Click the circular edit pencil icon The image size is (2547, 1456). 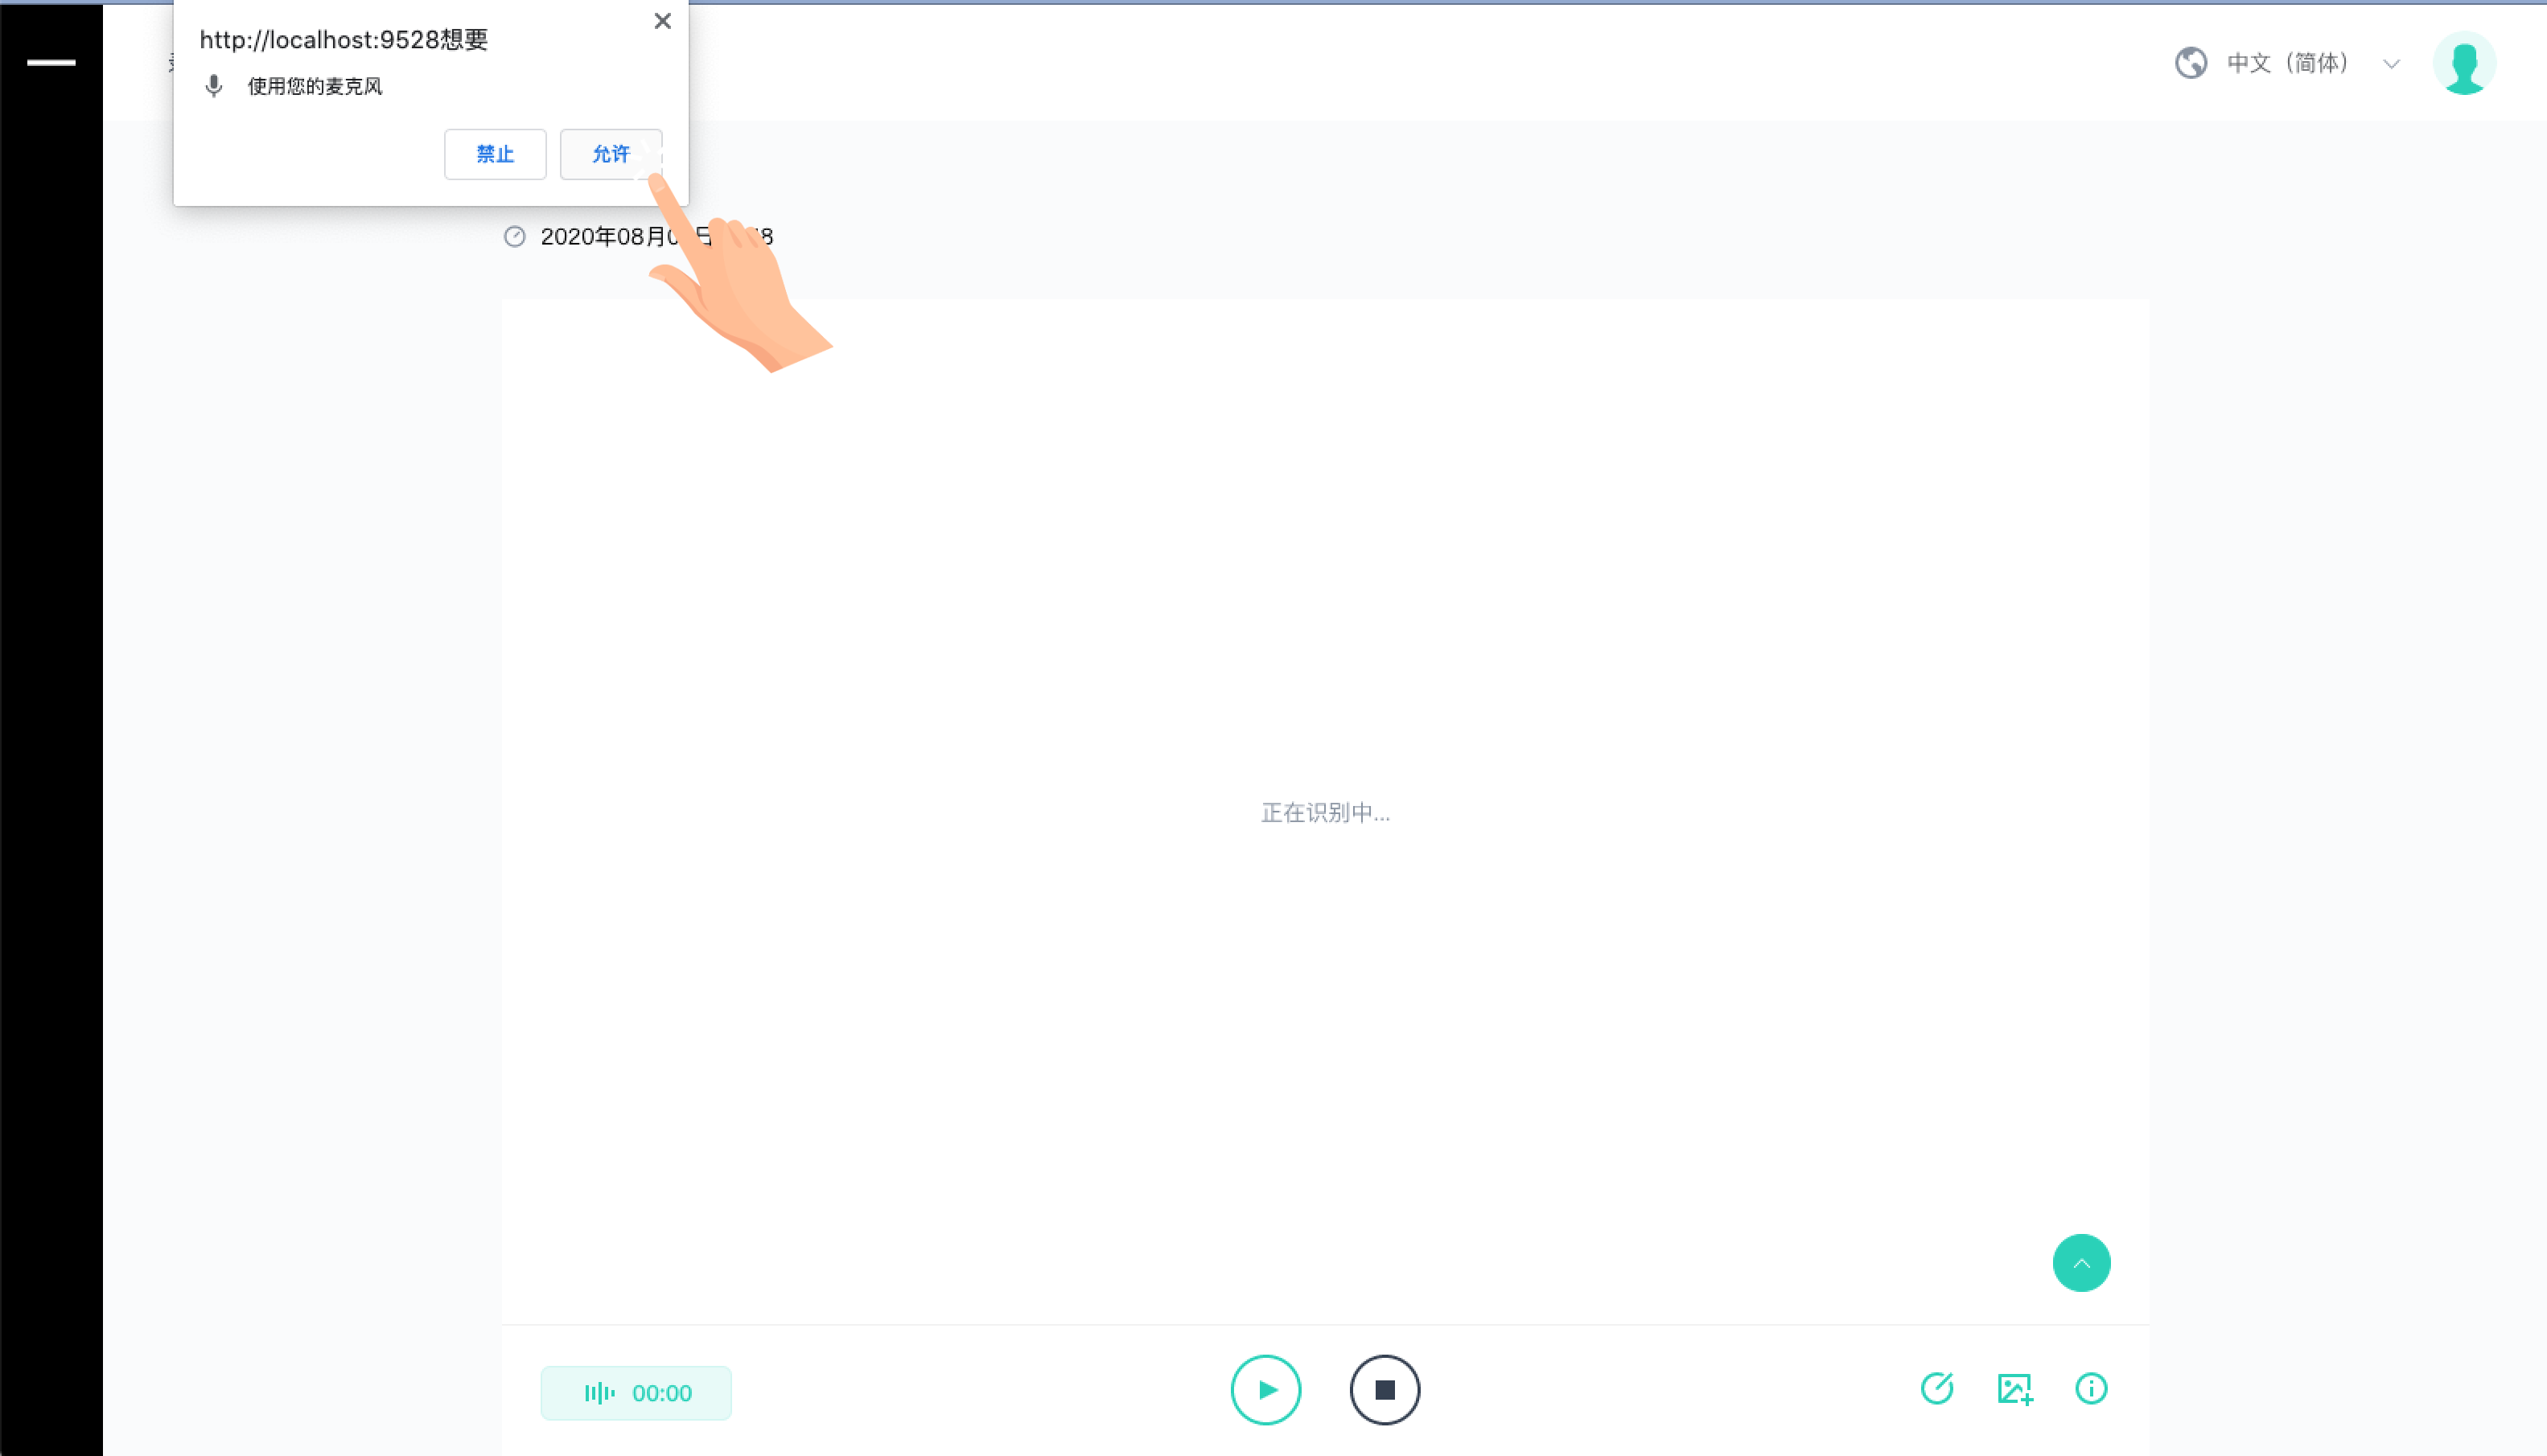1937,1388
